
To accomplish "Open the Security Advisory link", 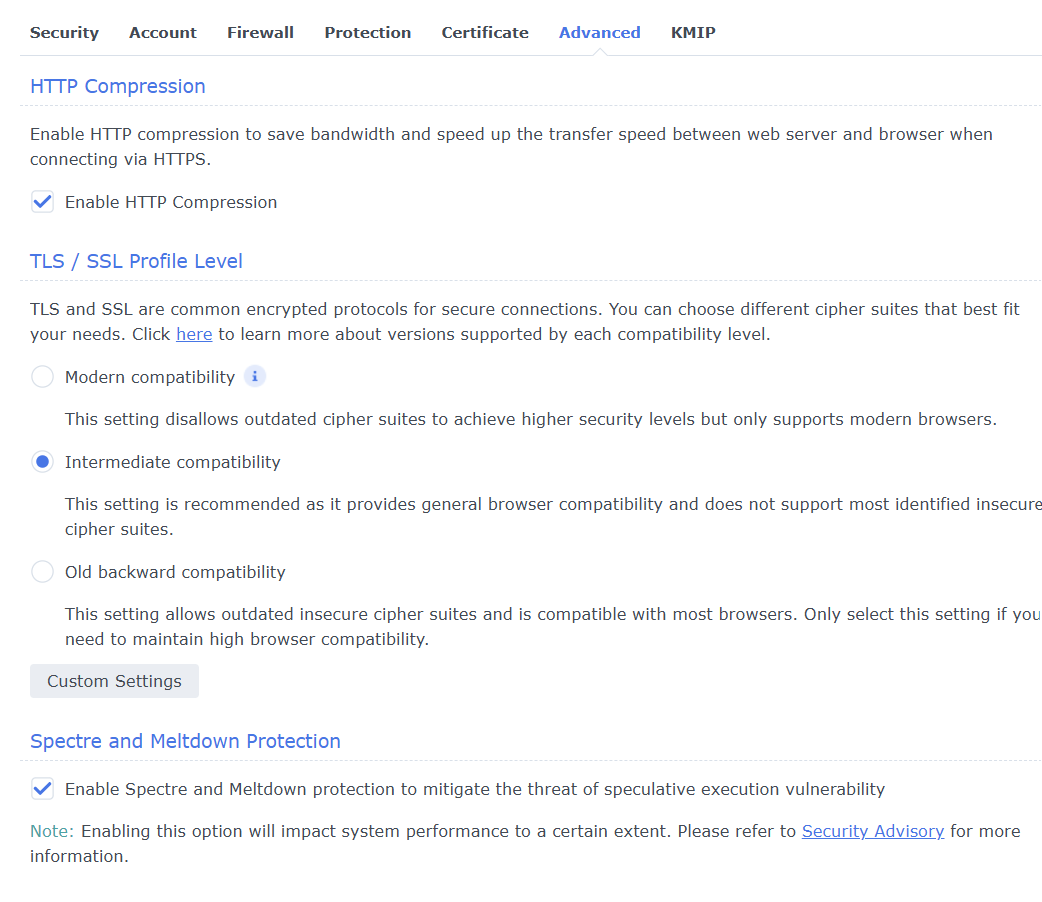I will click(872, 832).
